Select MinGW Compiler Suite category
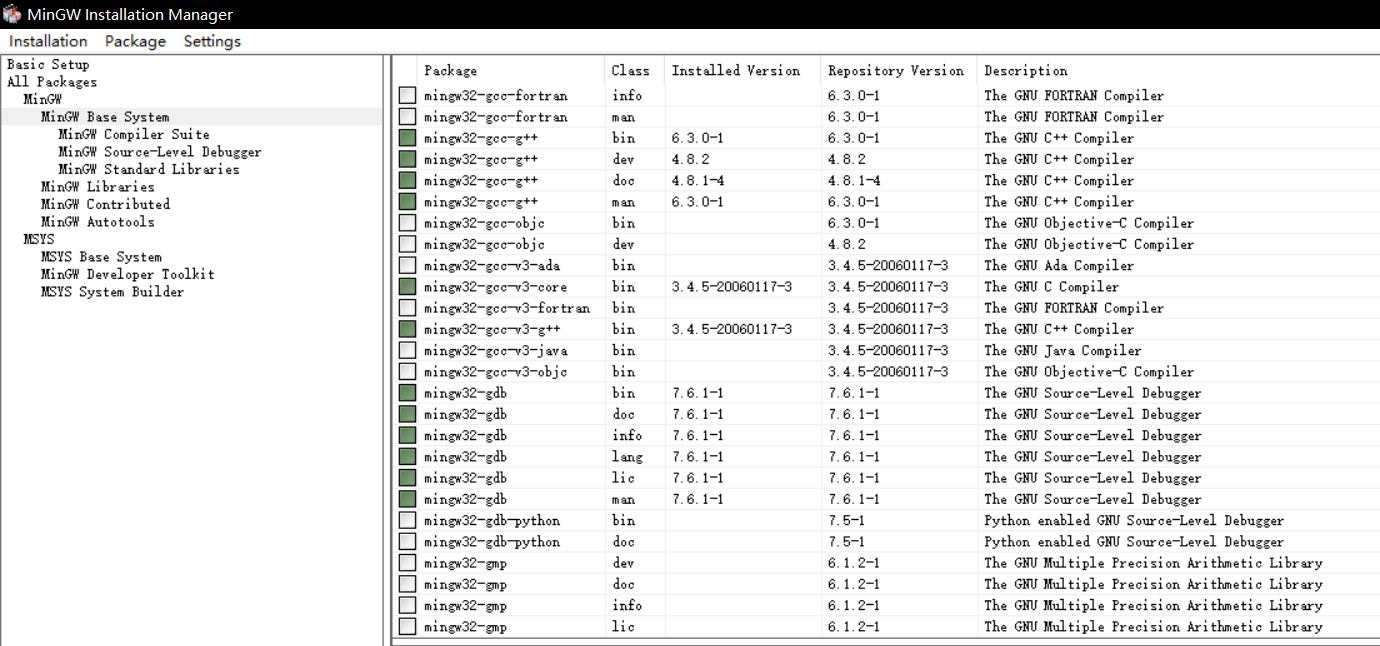Screen dimensions: 1380x646 point(134,134)
